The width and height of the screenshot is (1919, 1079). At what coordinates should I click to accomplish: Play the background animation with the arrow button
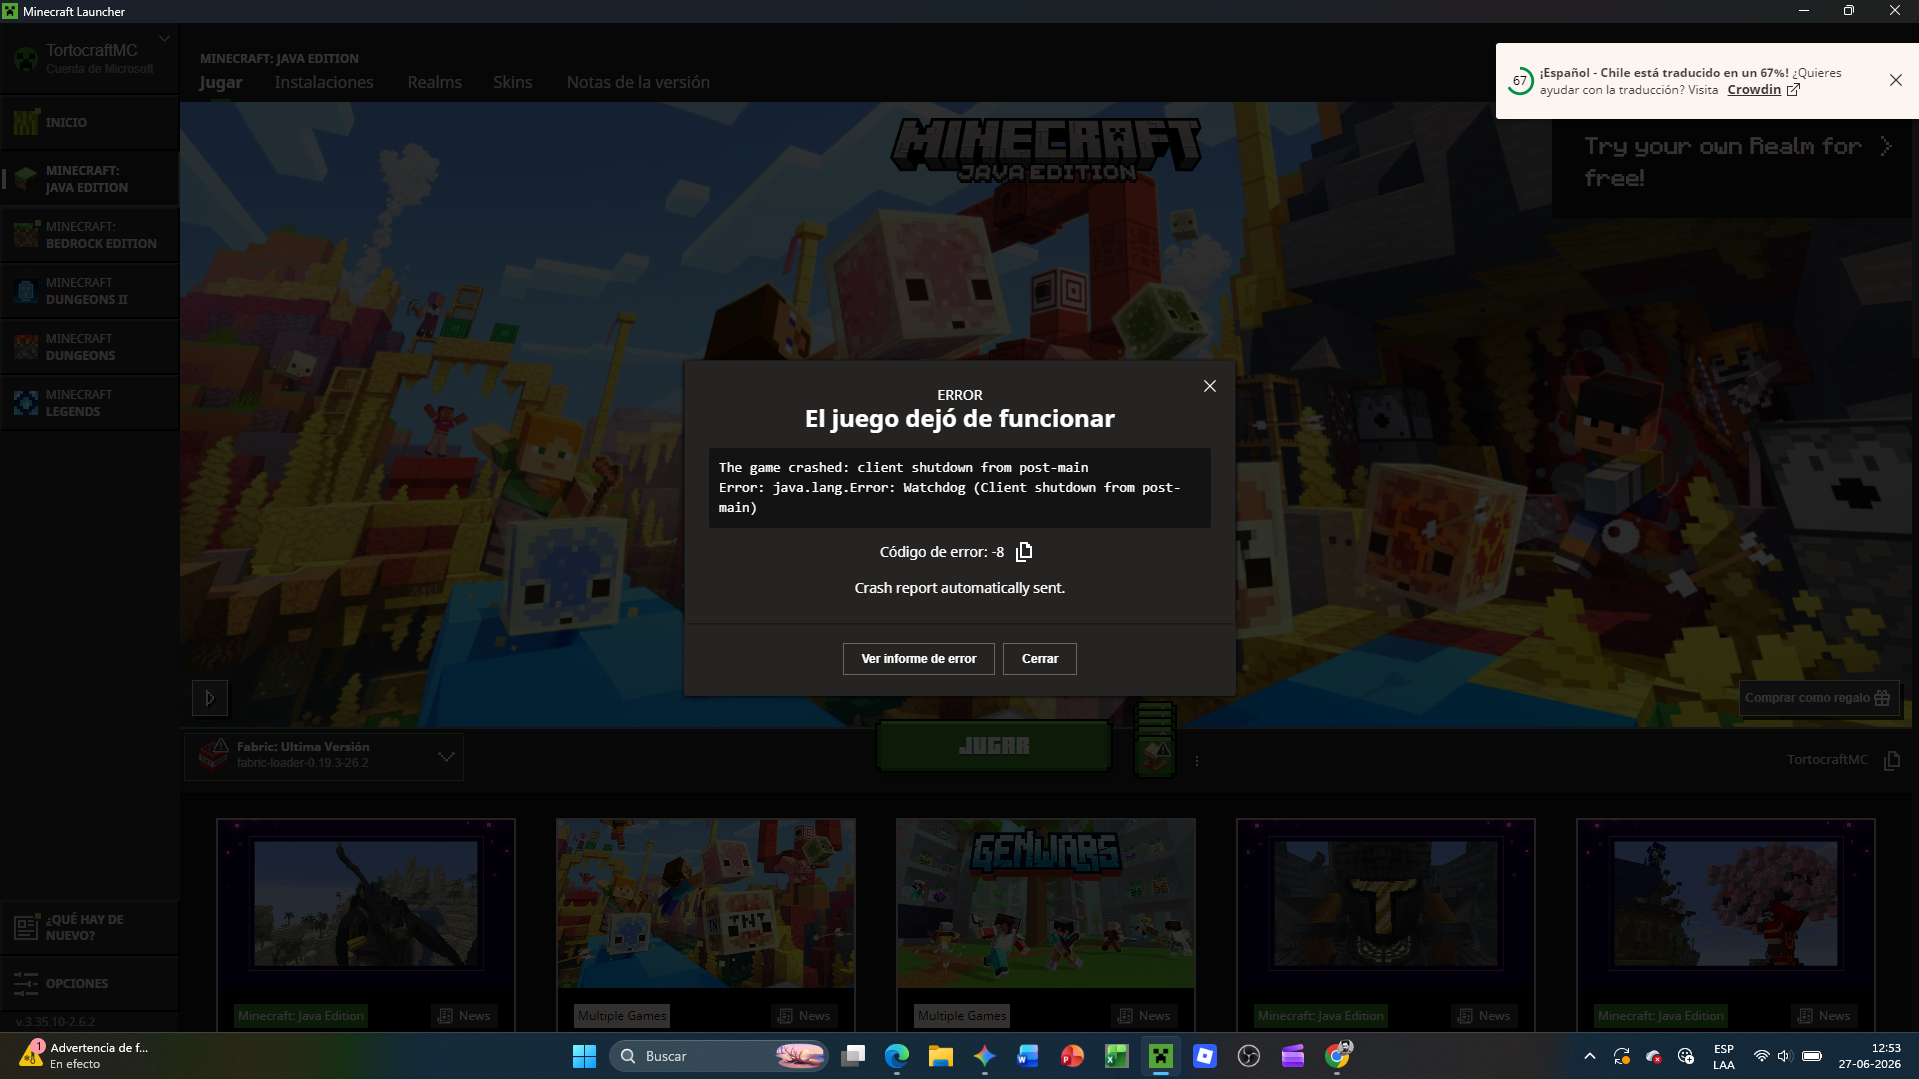click(x=210, y=698)
